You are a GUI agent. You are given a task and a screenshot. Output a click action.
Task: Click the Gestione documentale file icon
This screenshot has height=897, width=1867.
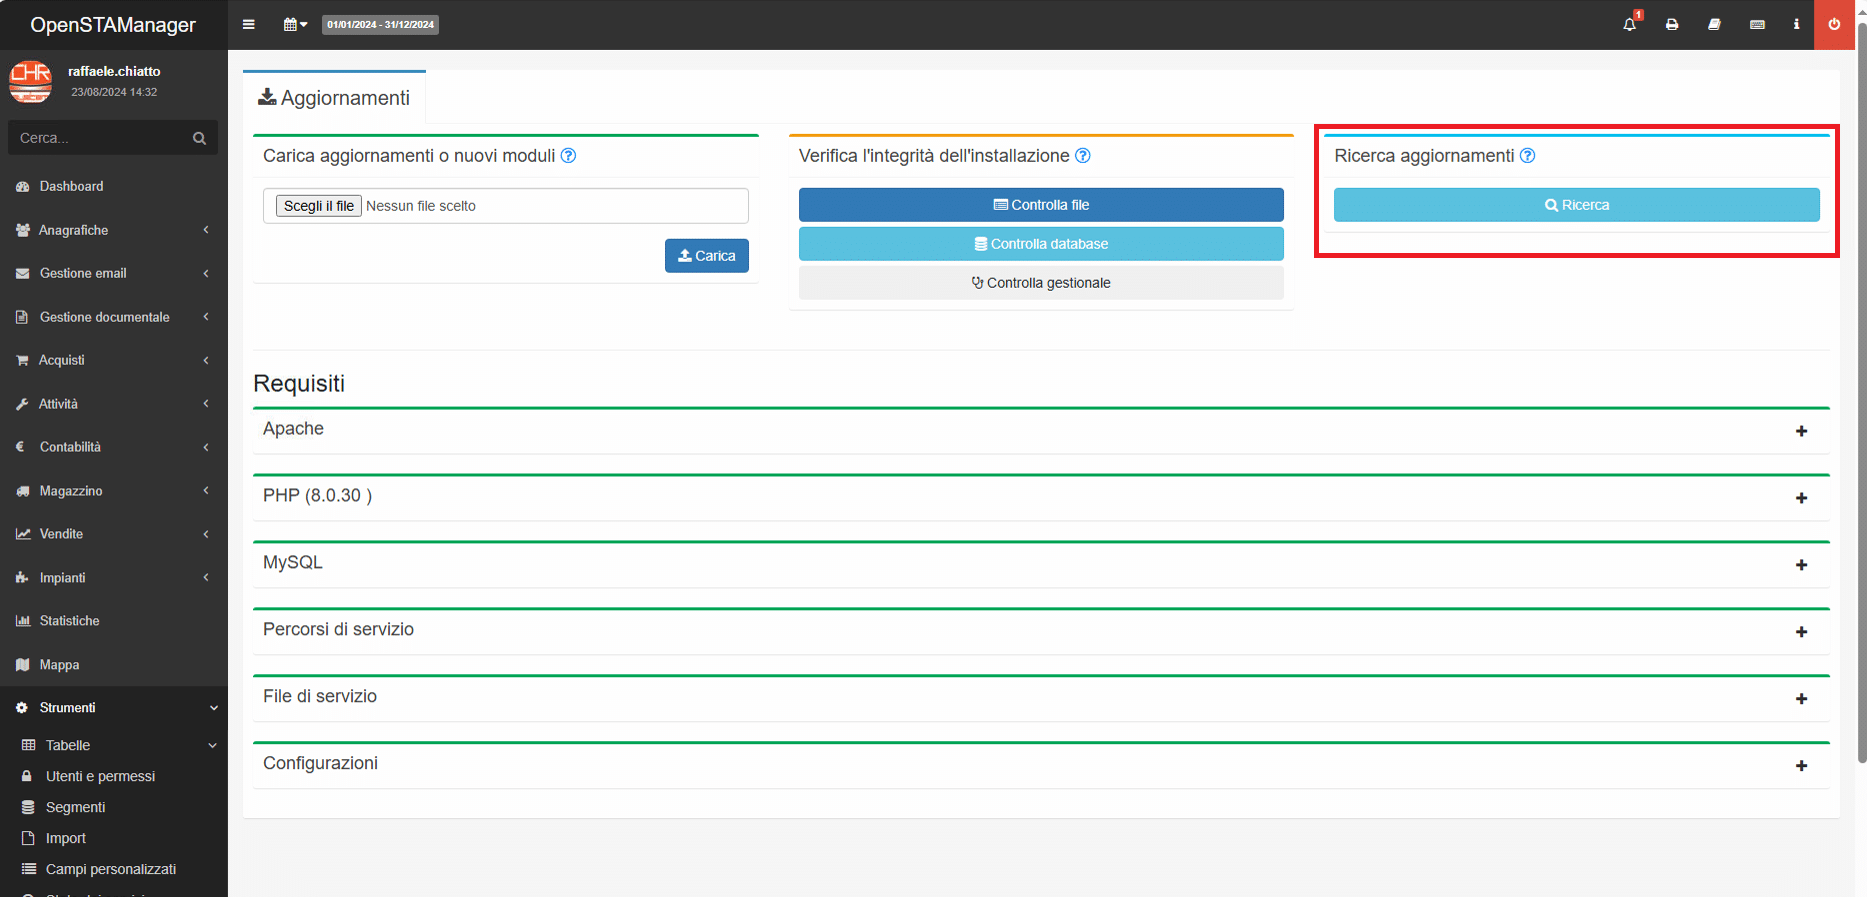22,317
